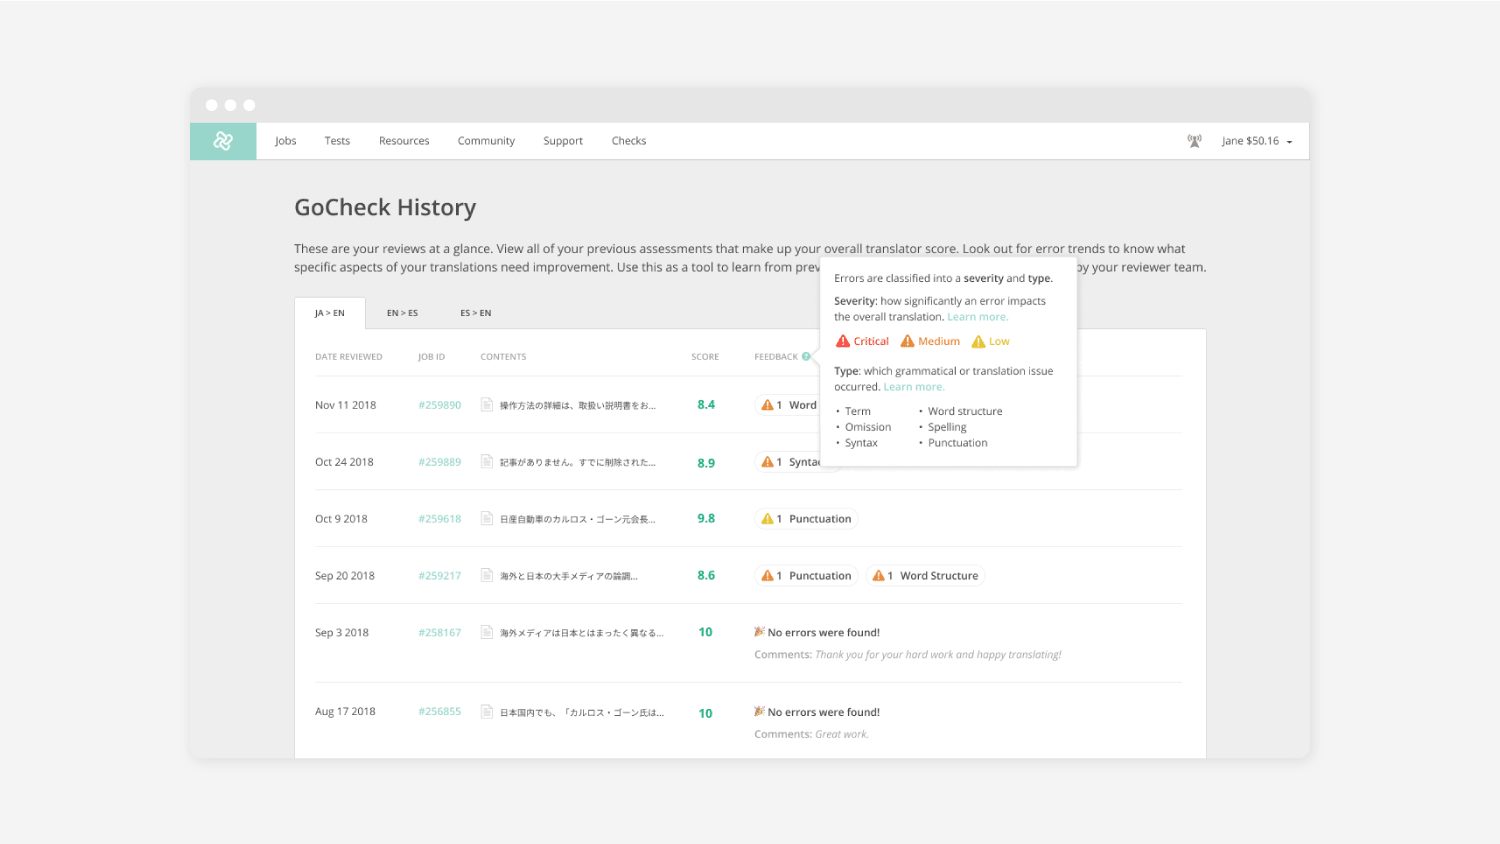
Task: Click the broadcast signal icon in the header
Action: (x=1194, y=141)
